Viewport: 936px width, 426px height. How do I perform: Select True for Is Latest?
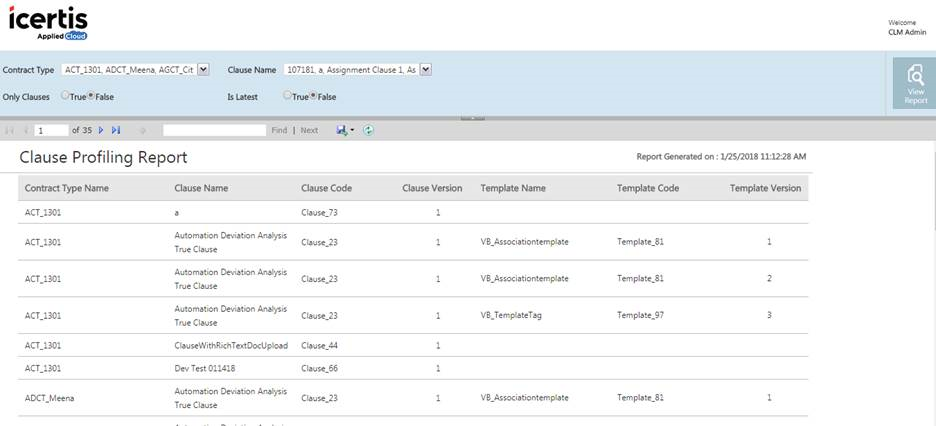click(288, 96)
